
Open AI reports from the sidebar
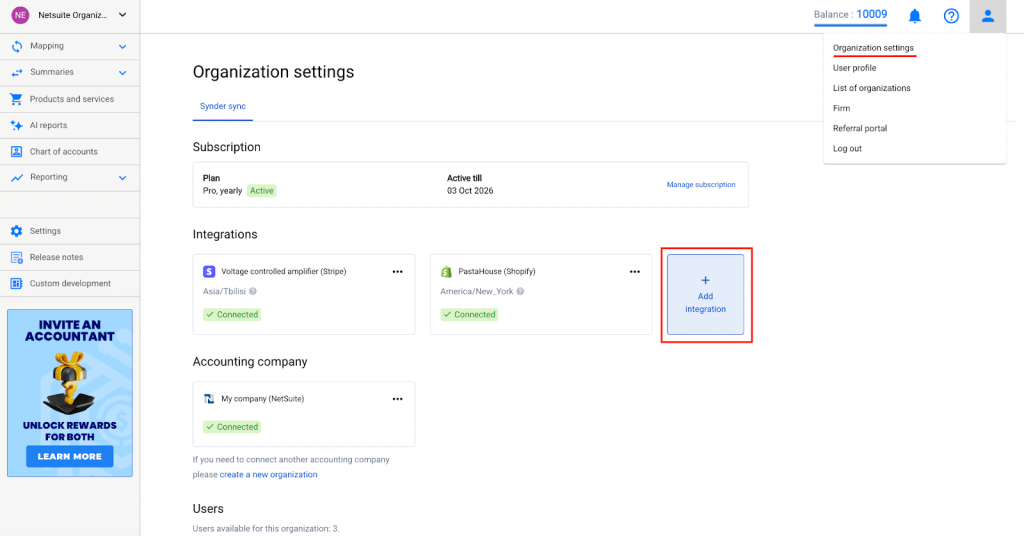pyautogui.click(x=48, y=125)
